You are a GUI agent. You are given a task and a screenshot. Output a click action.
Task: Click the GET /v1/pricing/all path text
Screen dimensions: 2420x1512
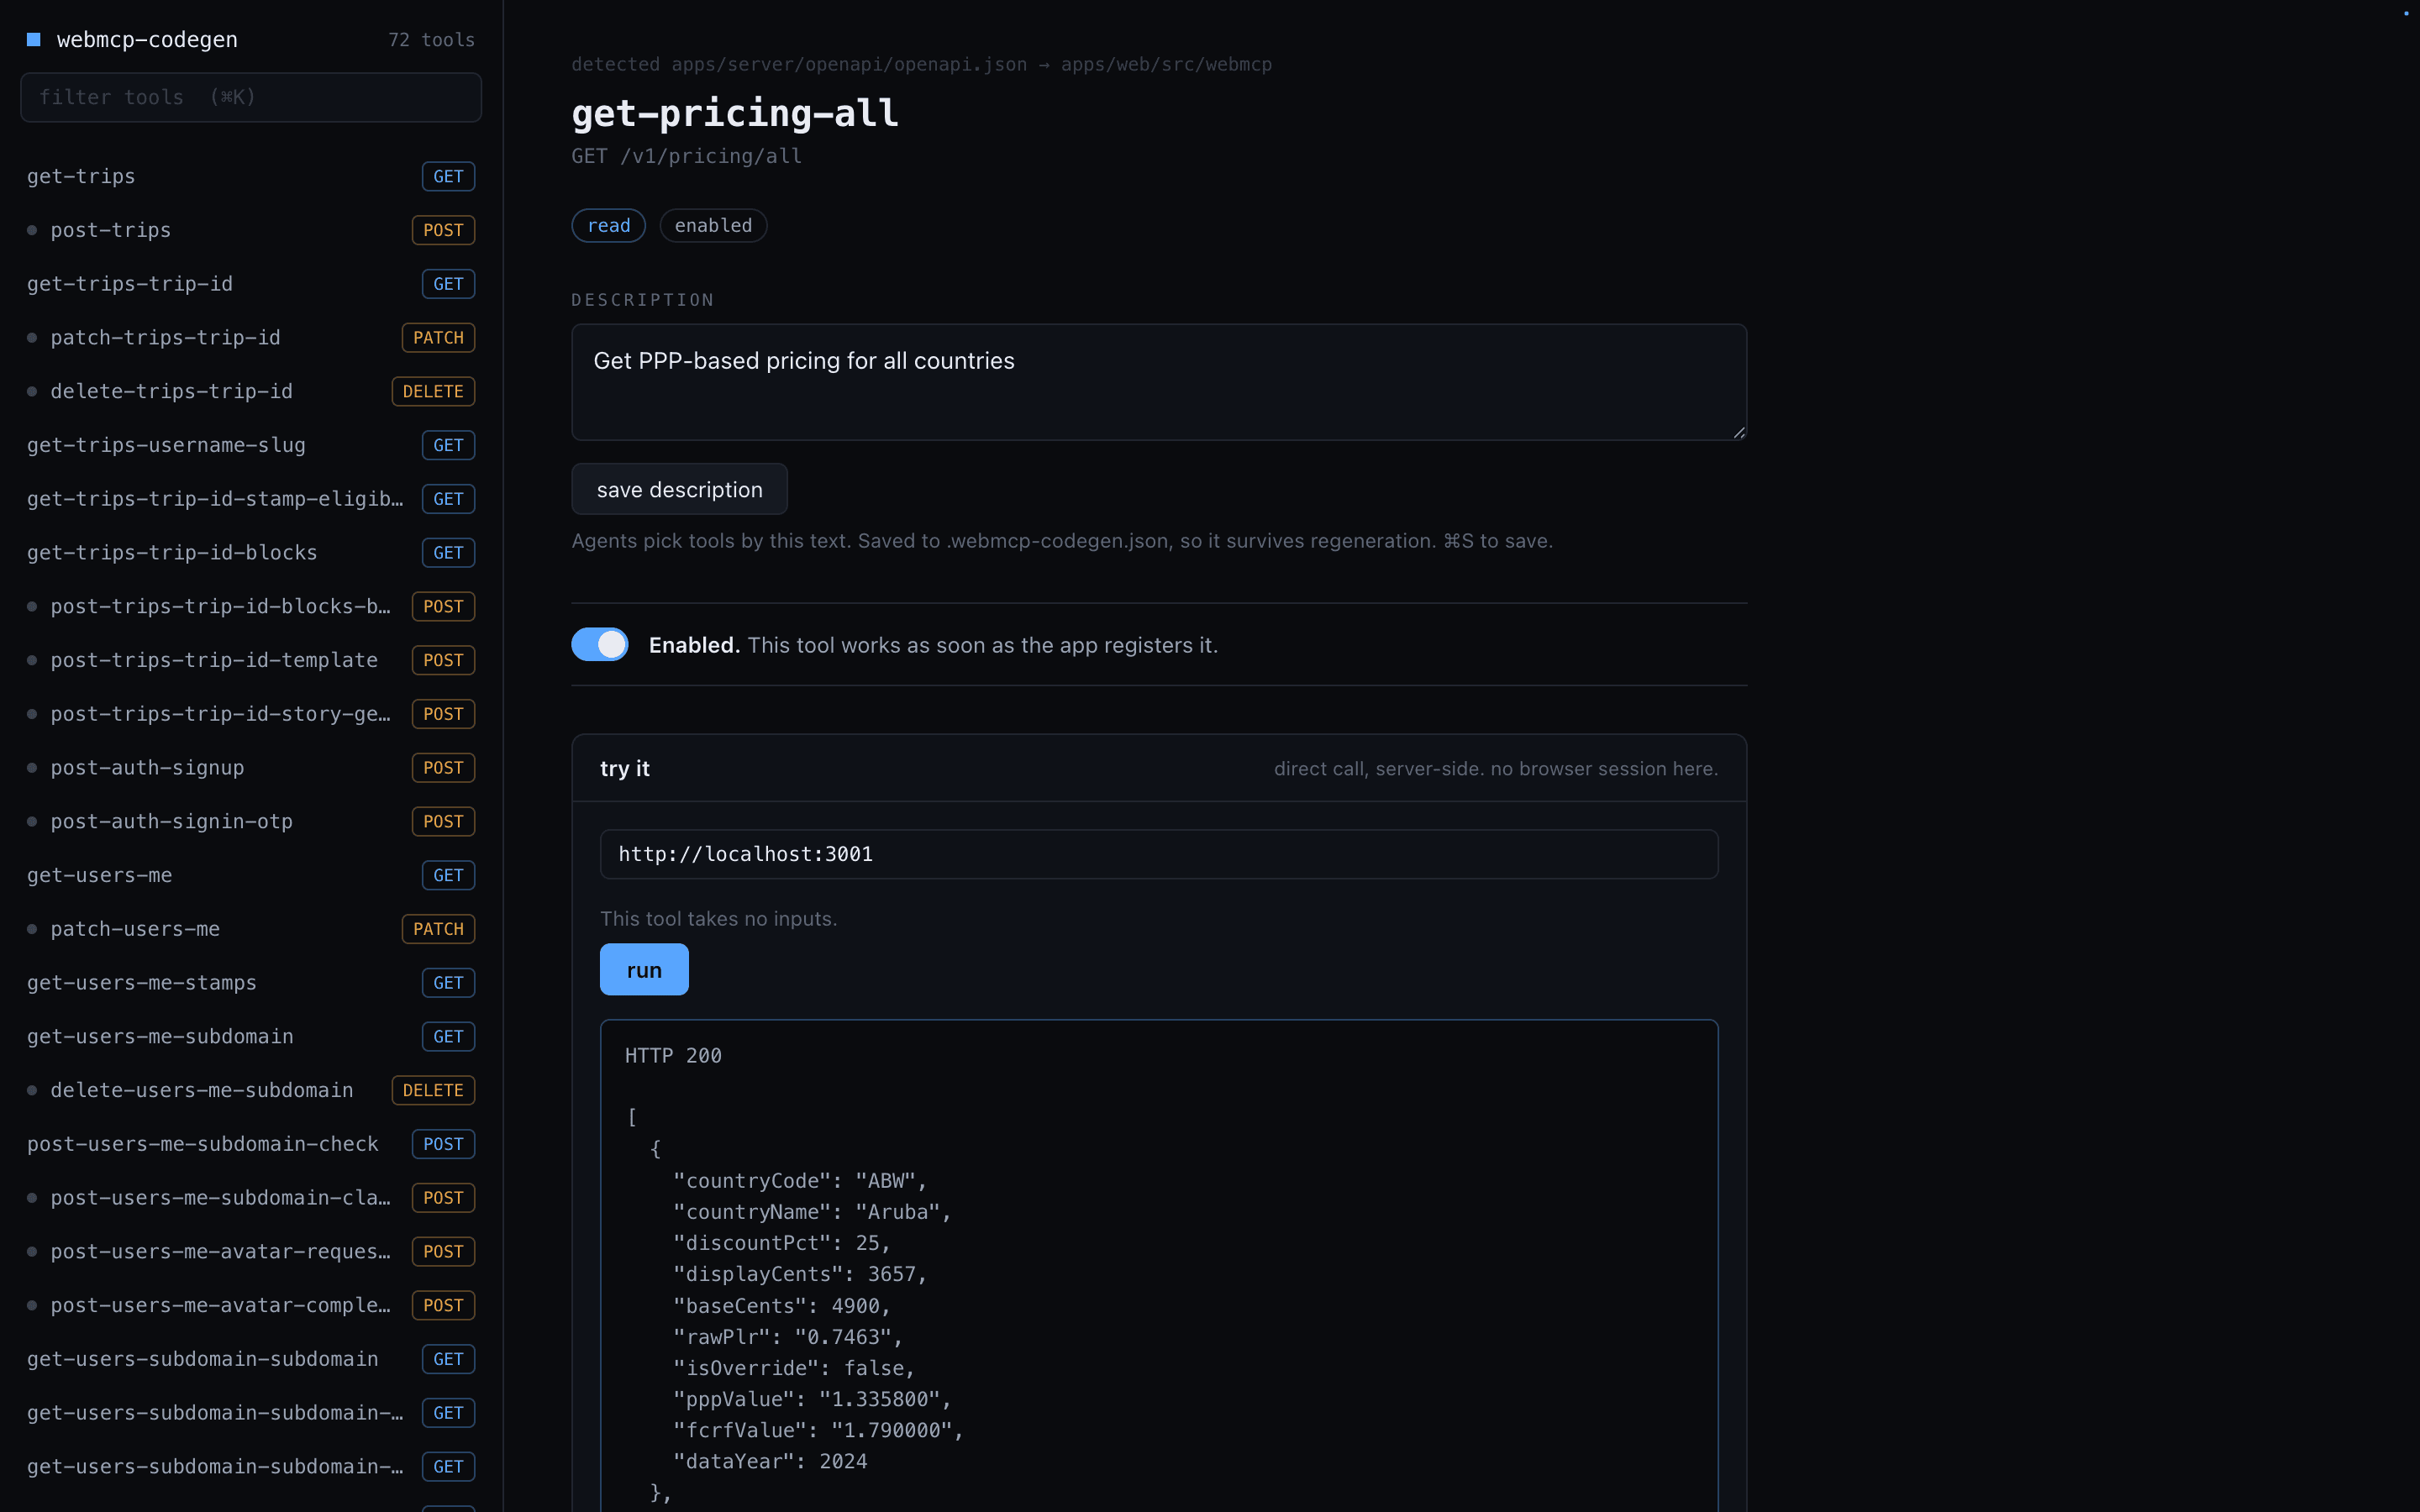(x=686, y=156)
